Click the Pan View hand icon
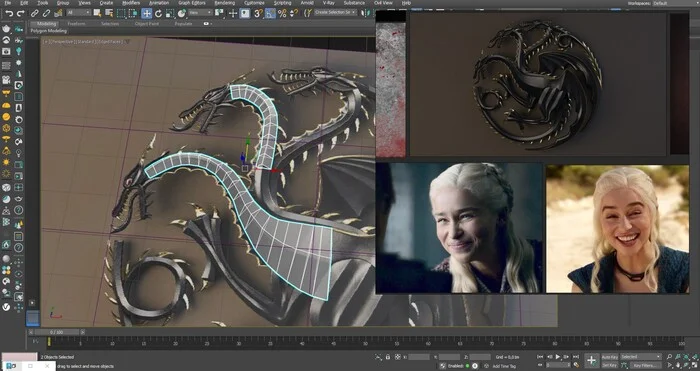The height and width of the screenshot is (371, 700). [678, 365]
